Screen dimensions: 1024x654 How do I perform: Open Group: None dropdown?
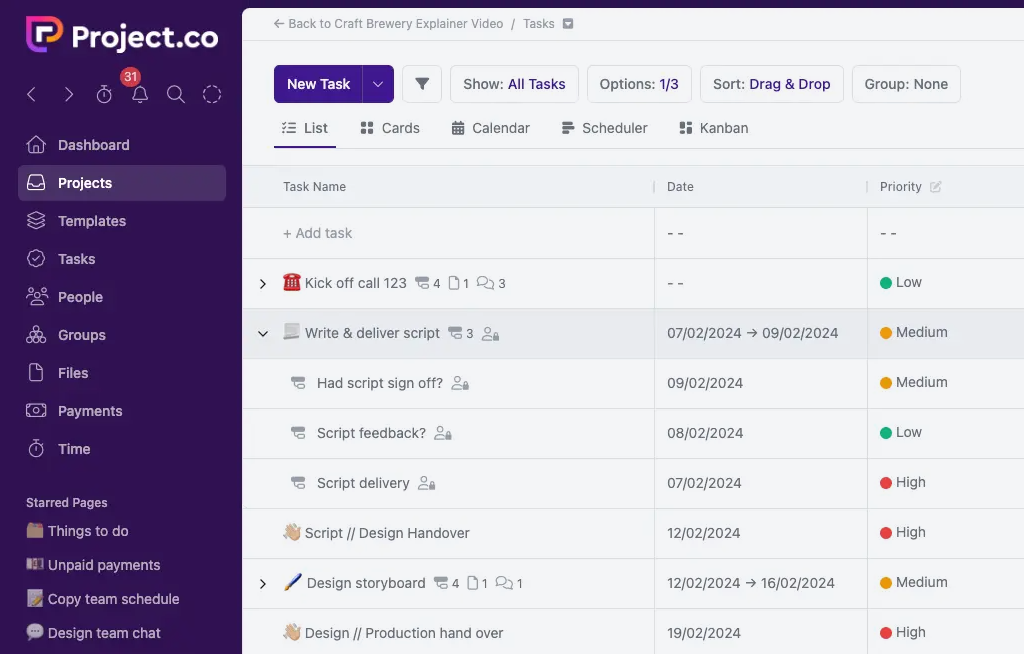coord(906,84)
